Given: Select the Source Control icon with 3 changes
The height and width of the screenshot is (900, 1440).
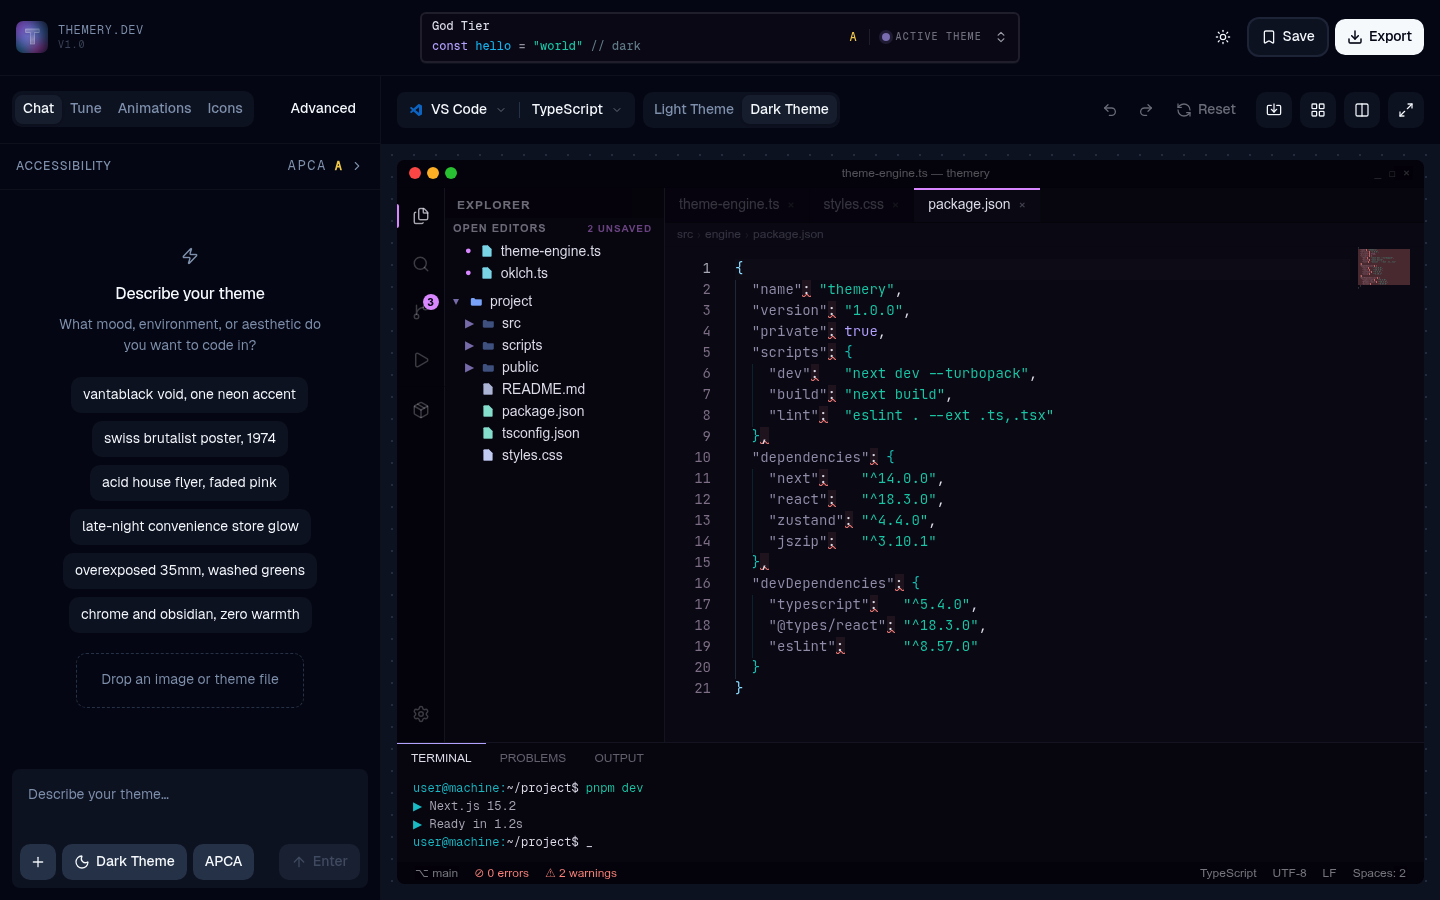Looking at the screenshot, I should pyautogui.click(x=421, y=310).
